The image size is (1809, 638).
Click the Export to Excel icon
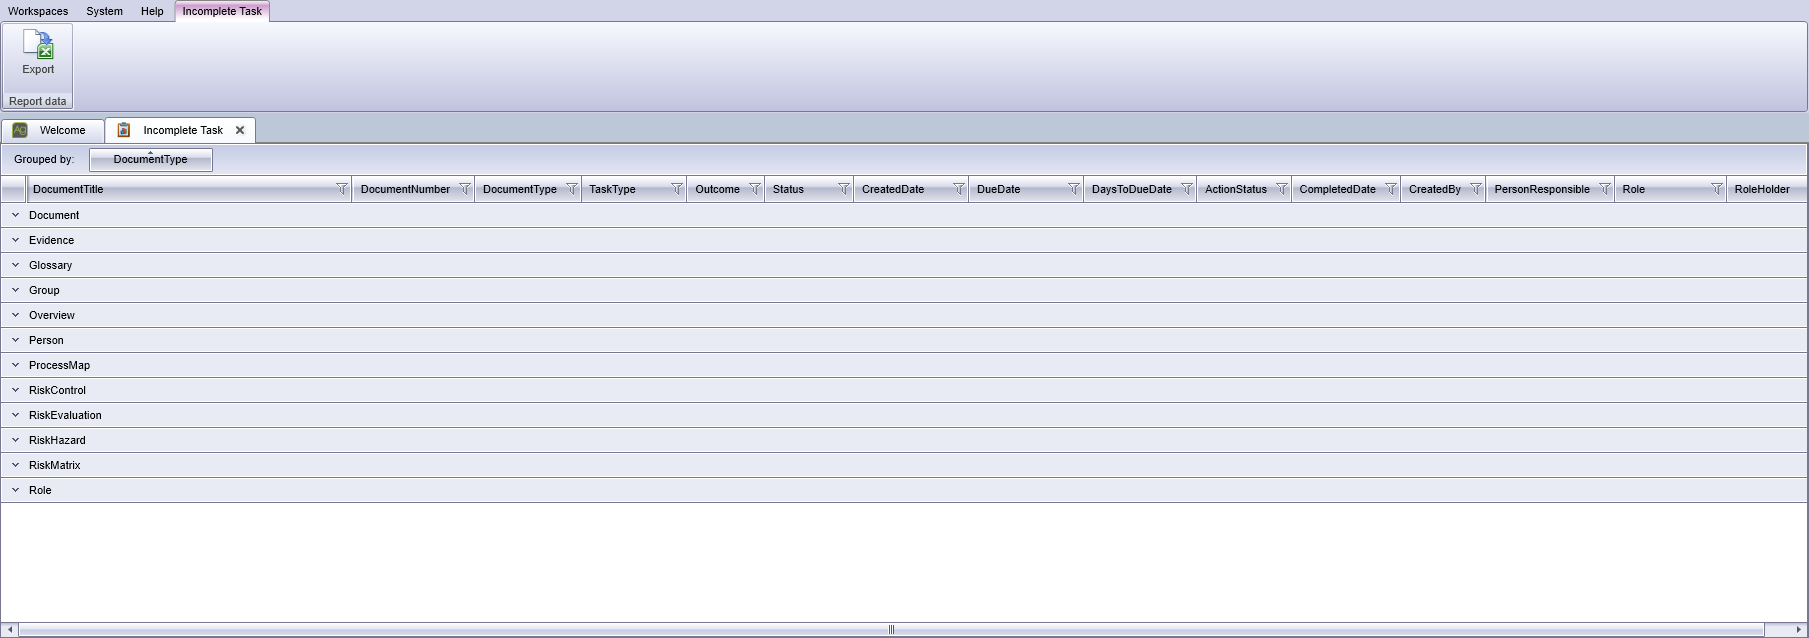tap(38, 45)
